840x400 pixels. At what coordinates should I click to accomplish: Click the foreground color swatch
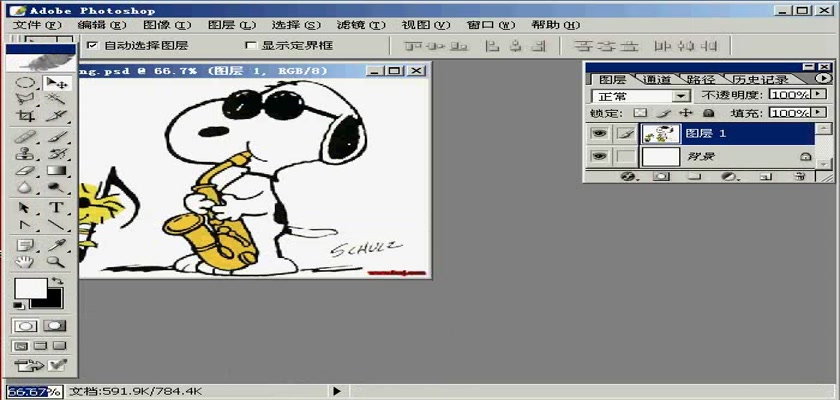[x=29, y=288]
